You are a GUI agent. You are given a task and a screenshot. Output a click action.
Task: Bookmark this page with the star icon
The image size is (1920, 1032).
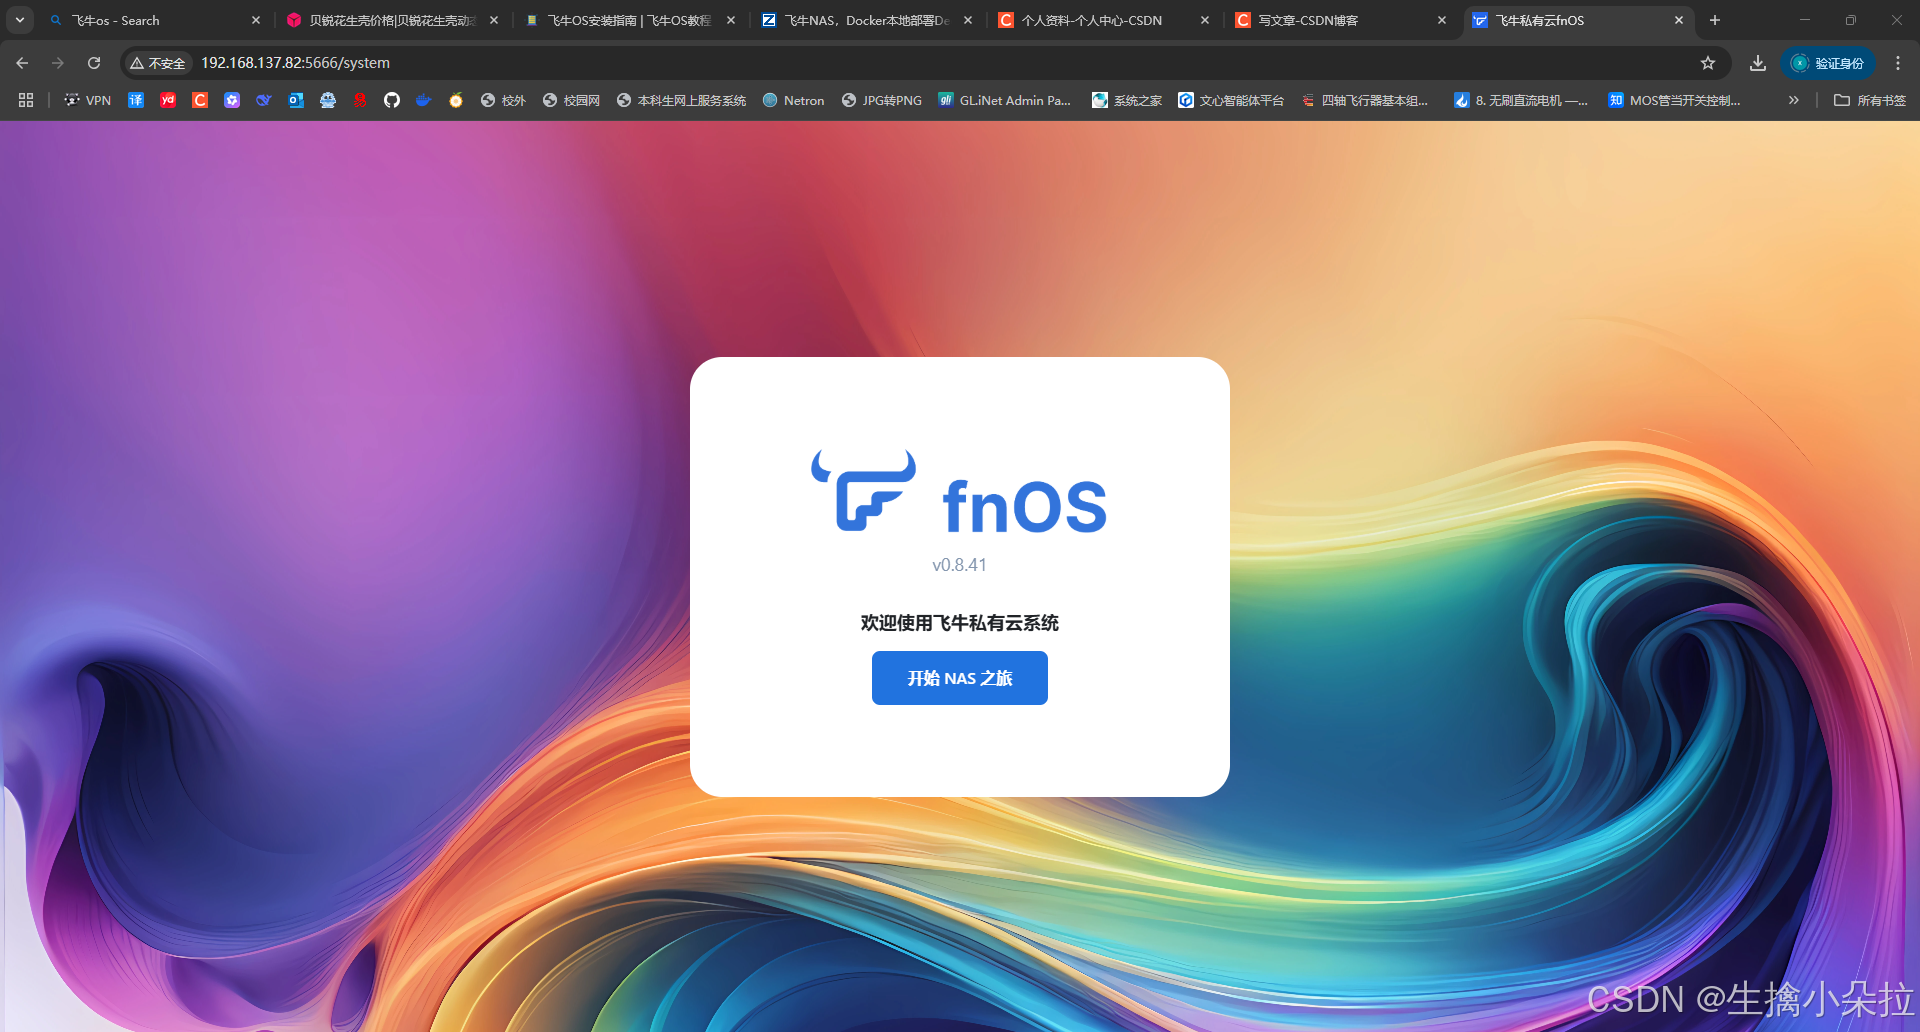(x=1708, y=63)
